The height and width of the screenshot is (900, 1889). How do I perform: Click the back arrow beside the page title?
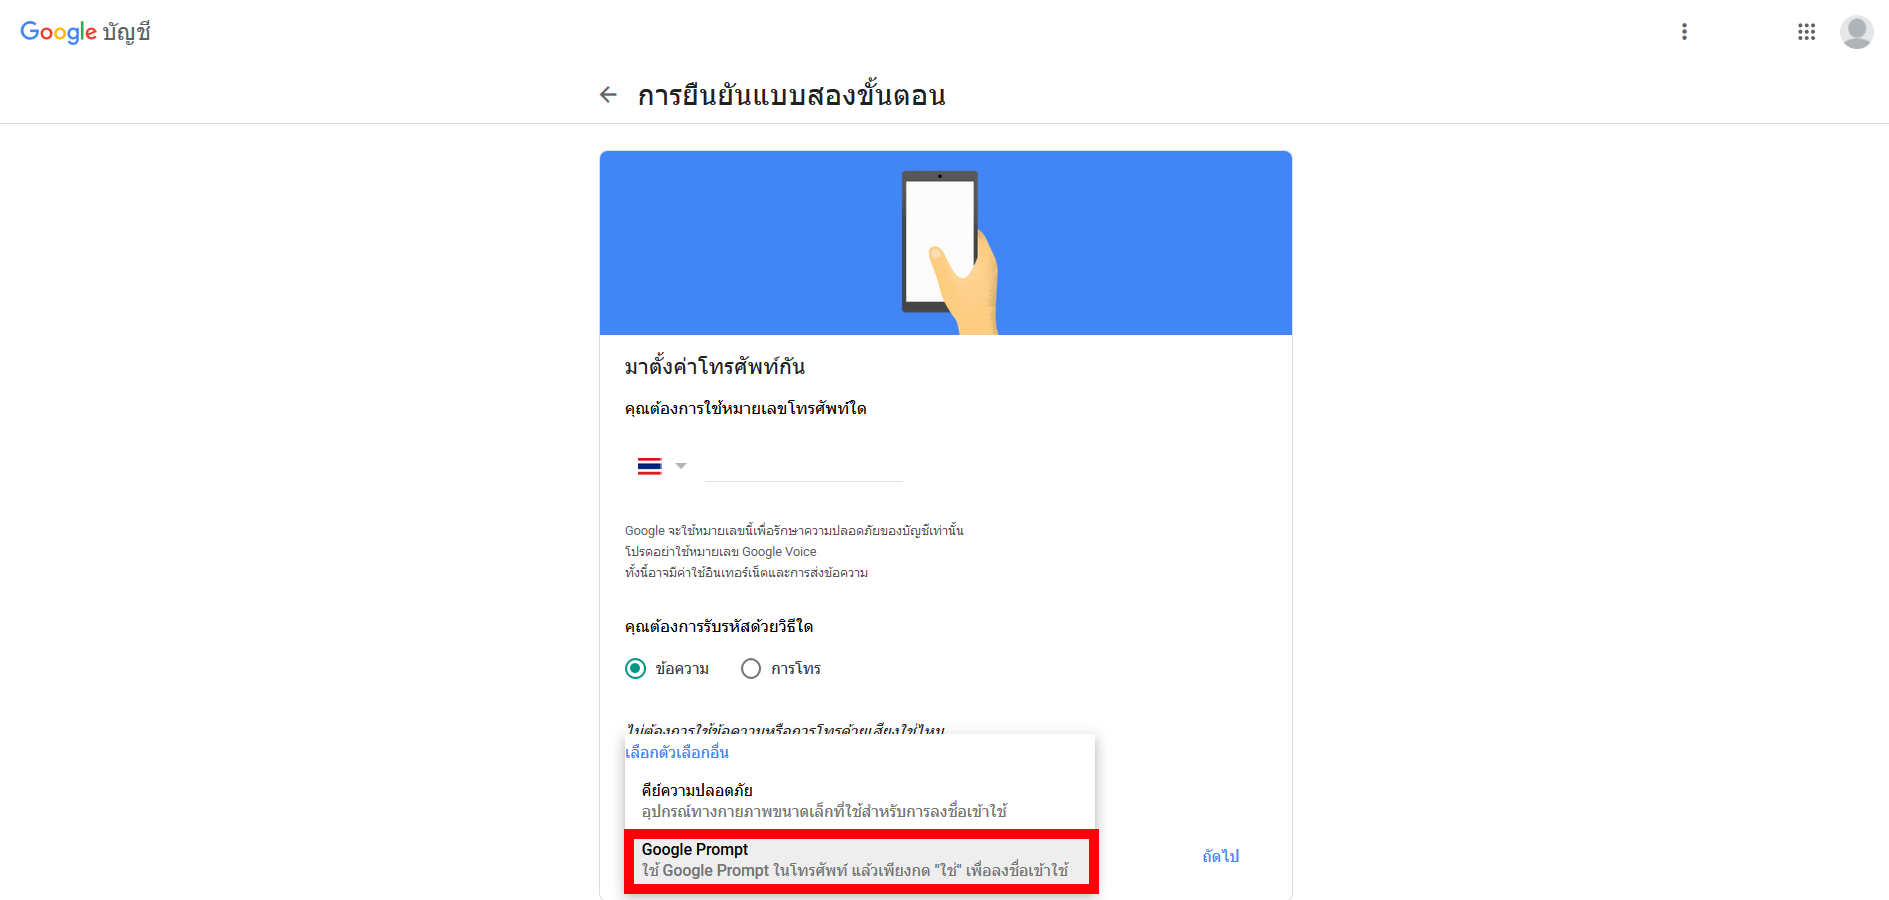pos(608,95)
